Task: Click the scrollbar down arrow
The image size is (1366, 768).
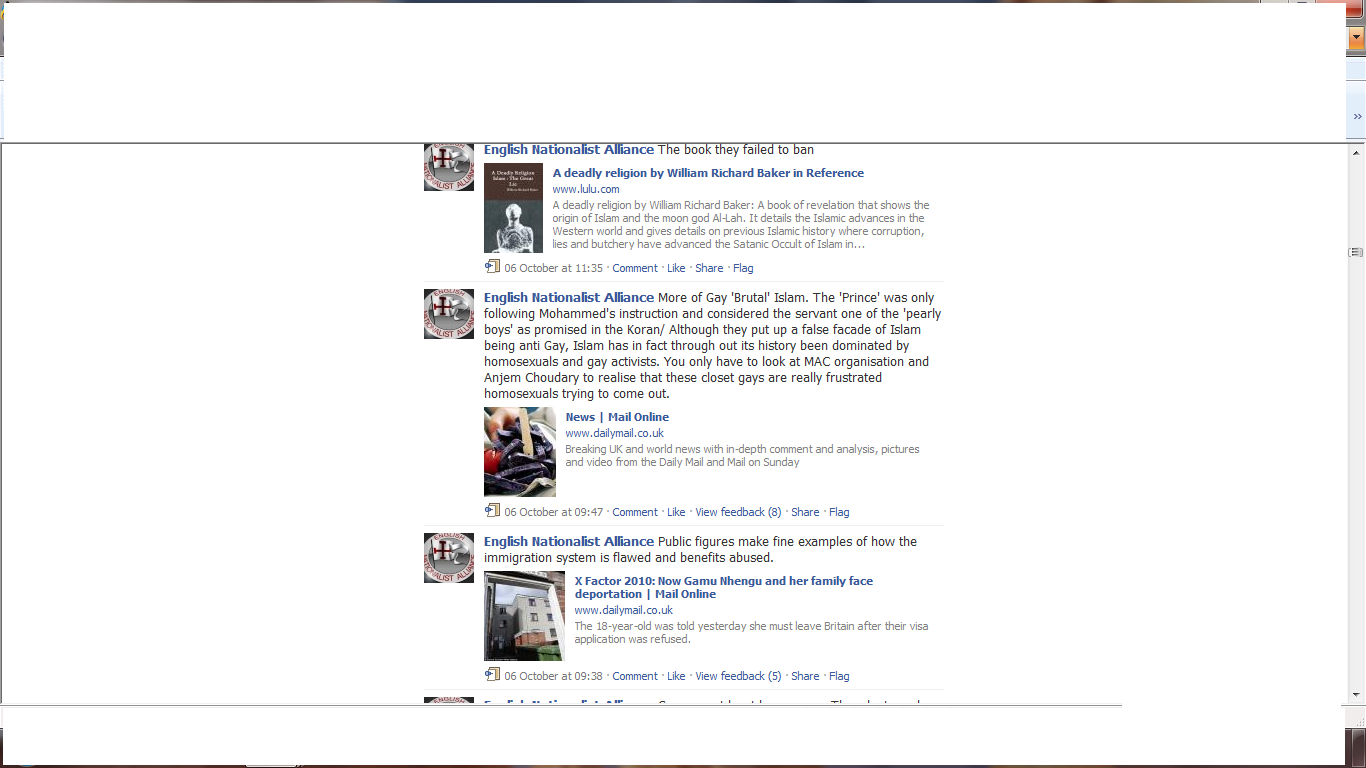Action: click(x=1356, y=694)
